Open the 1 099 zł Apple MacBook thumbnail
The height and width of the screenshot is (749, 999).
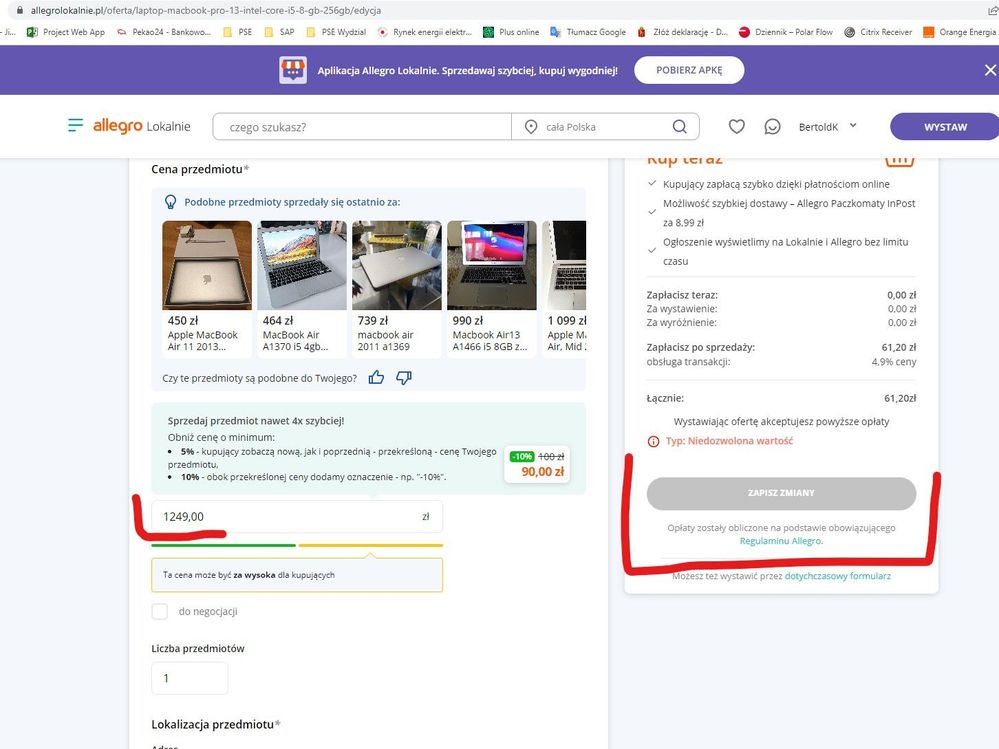pos(564,265)
